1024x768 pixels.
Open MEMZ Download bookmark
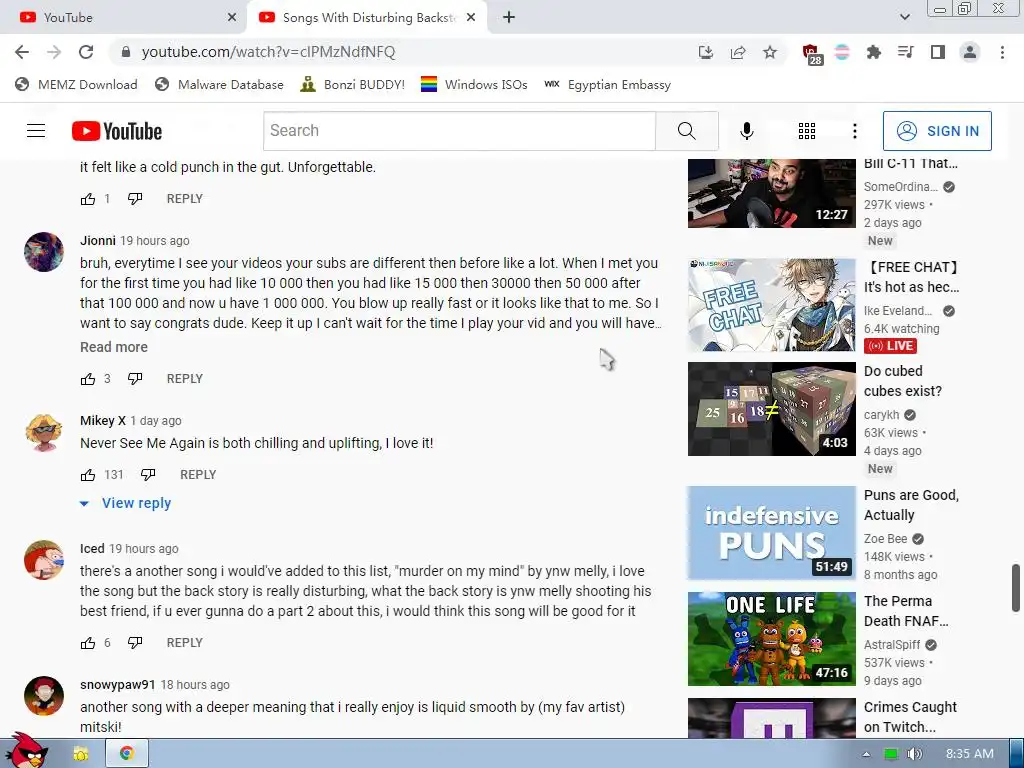pyautogui.click(x=76, y=85)
